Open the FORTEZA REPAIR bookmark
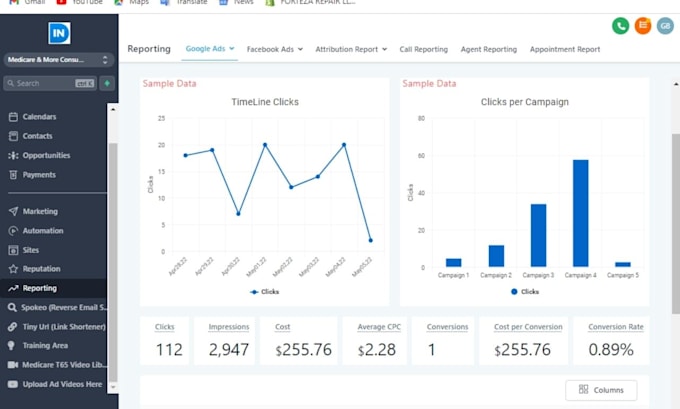This screenshot has height=409, width=680. click(311, 3)
